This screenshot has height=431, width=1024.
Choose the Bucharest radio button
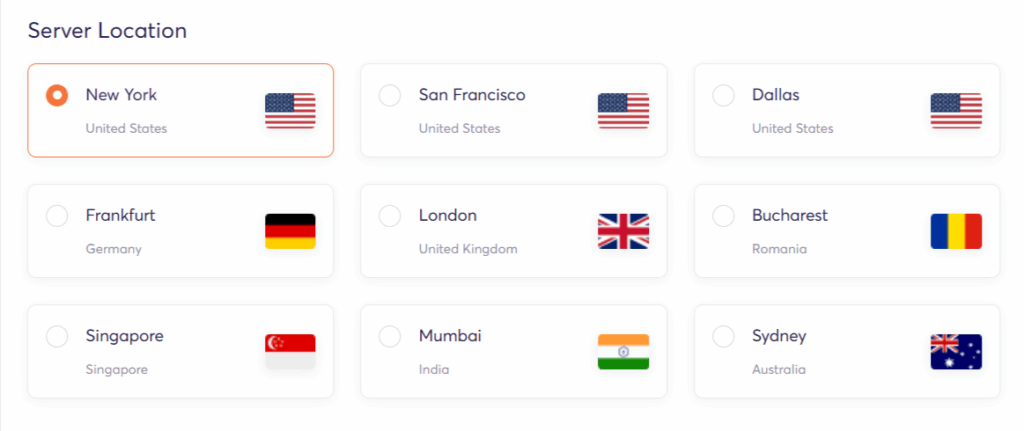point(723,216)
